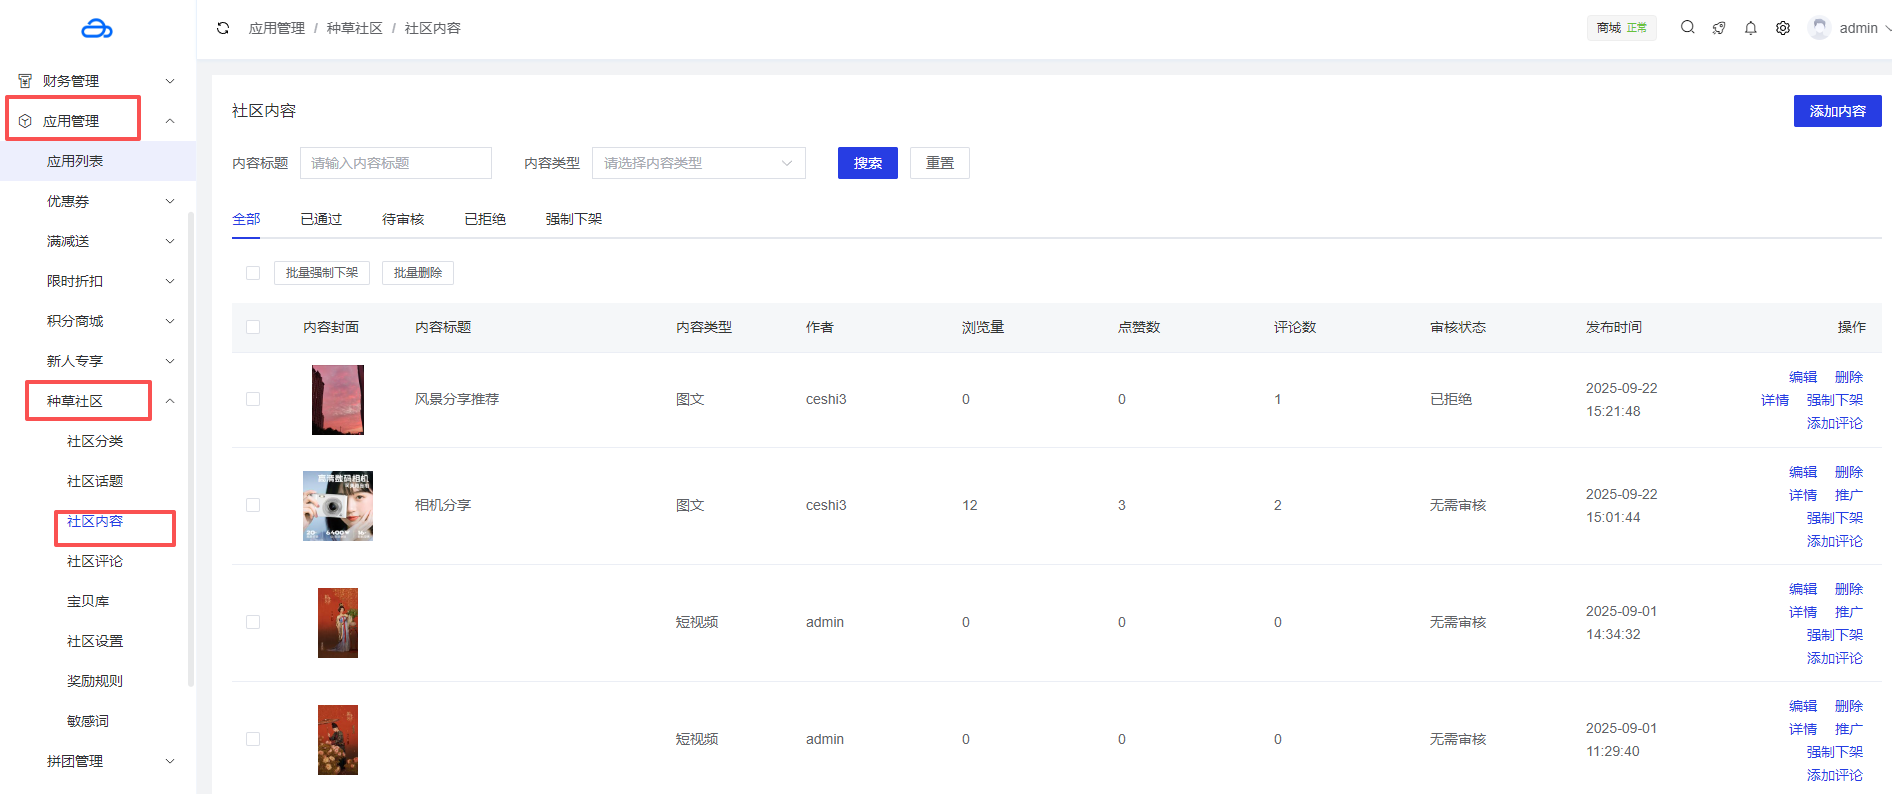The image size is (1892, 794).
Task: Switch to the 强制下架 tab
Action: coord(573,219)
